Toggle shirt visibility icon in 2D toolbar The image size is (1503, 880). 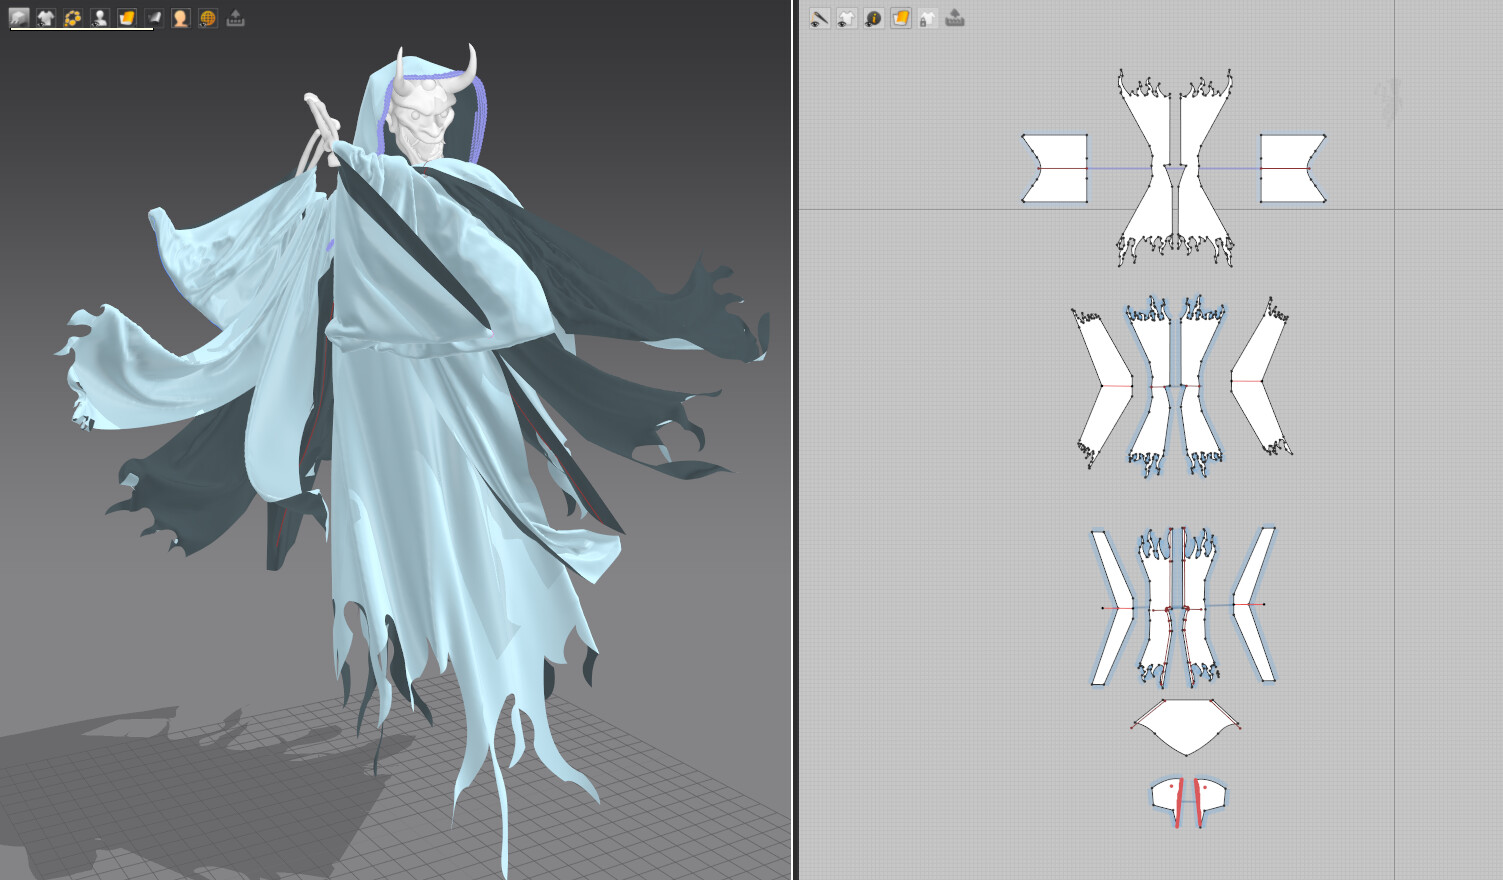pos(846,17)
